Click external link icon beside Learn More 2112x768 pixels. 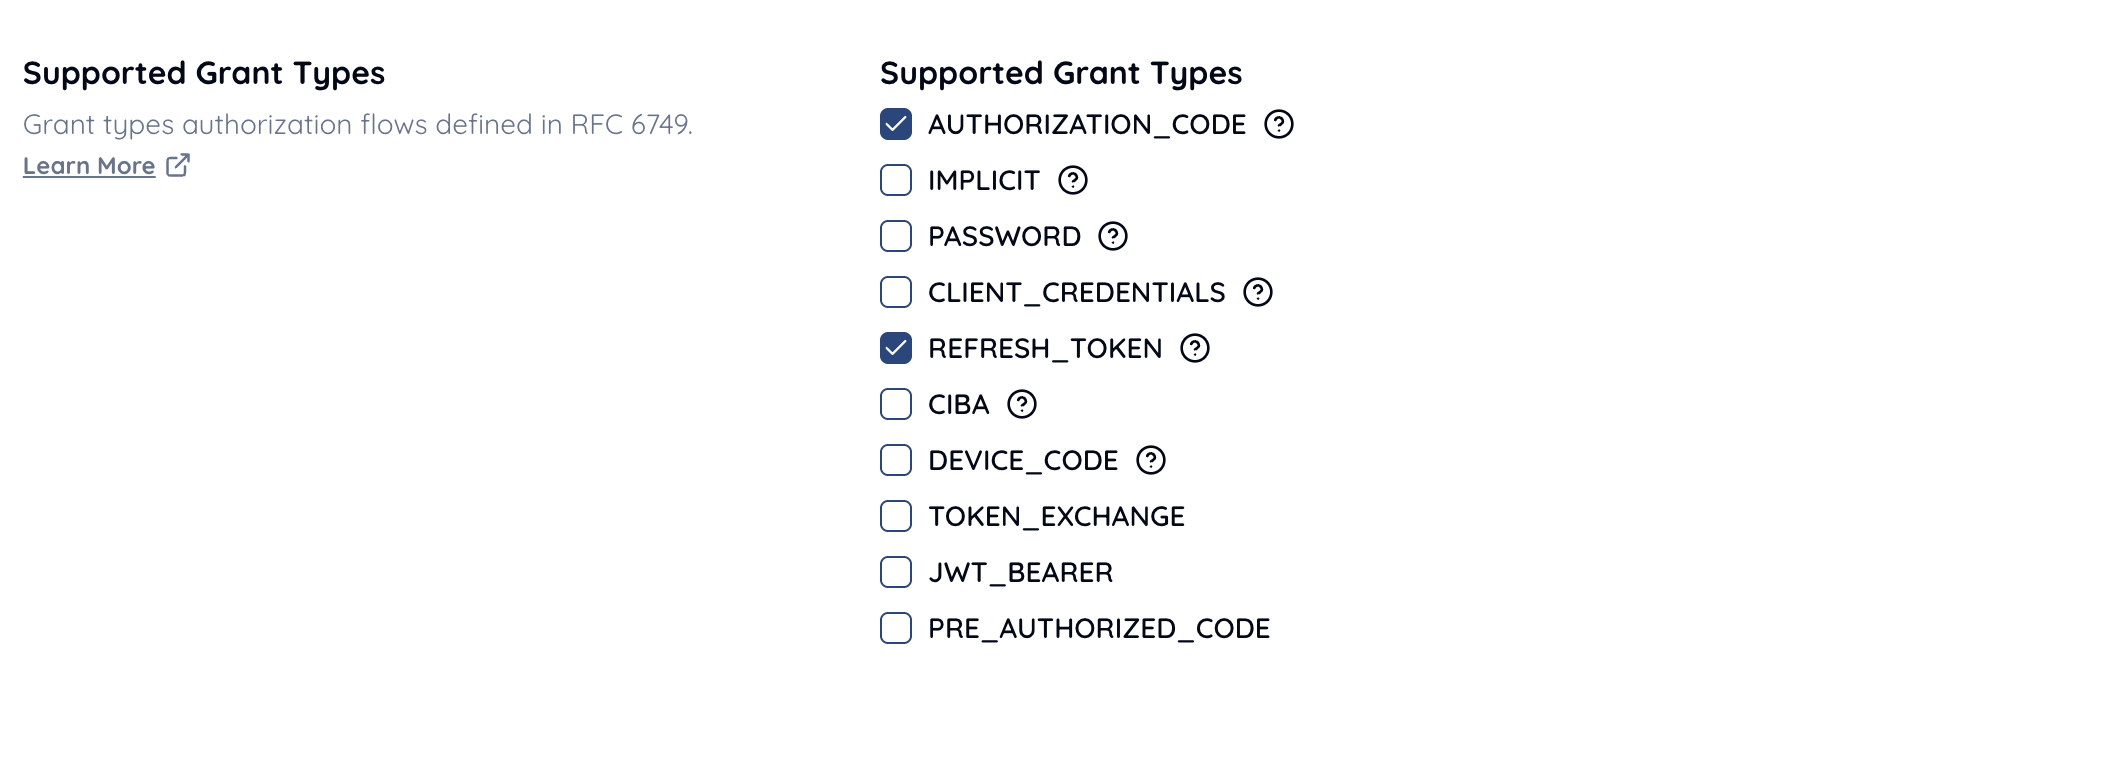click(178, 165)
